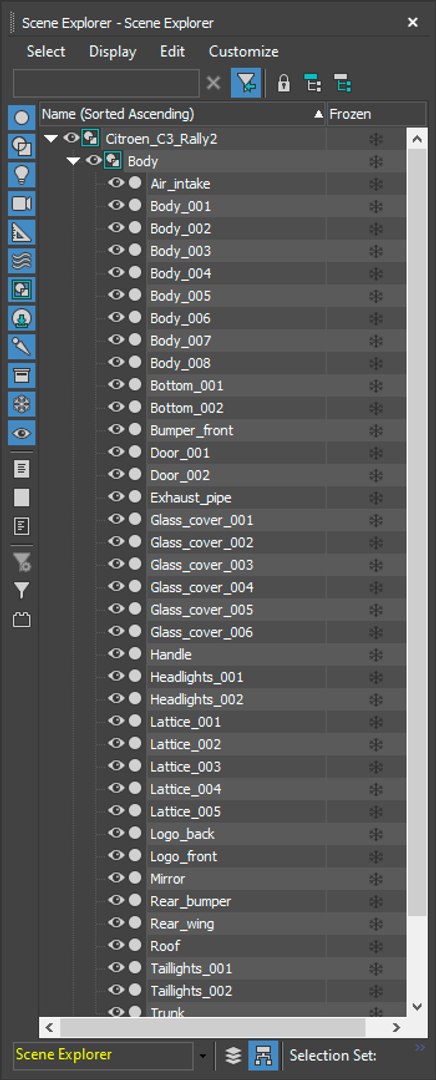Click plain funnel filter icon in sidebar
Screen dimensions: 436x1080
[21, 590]
